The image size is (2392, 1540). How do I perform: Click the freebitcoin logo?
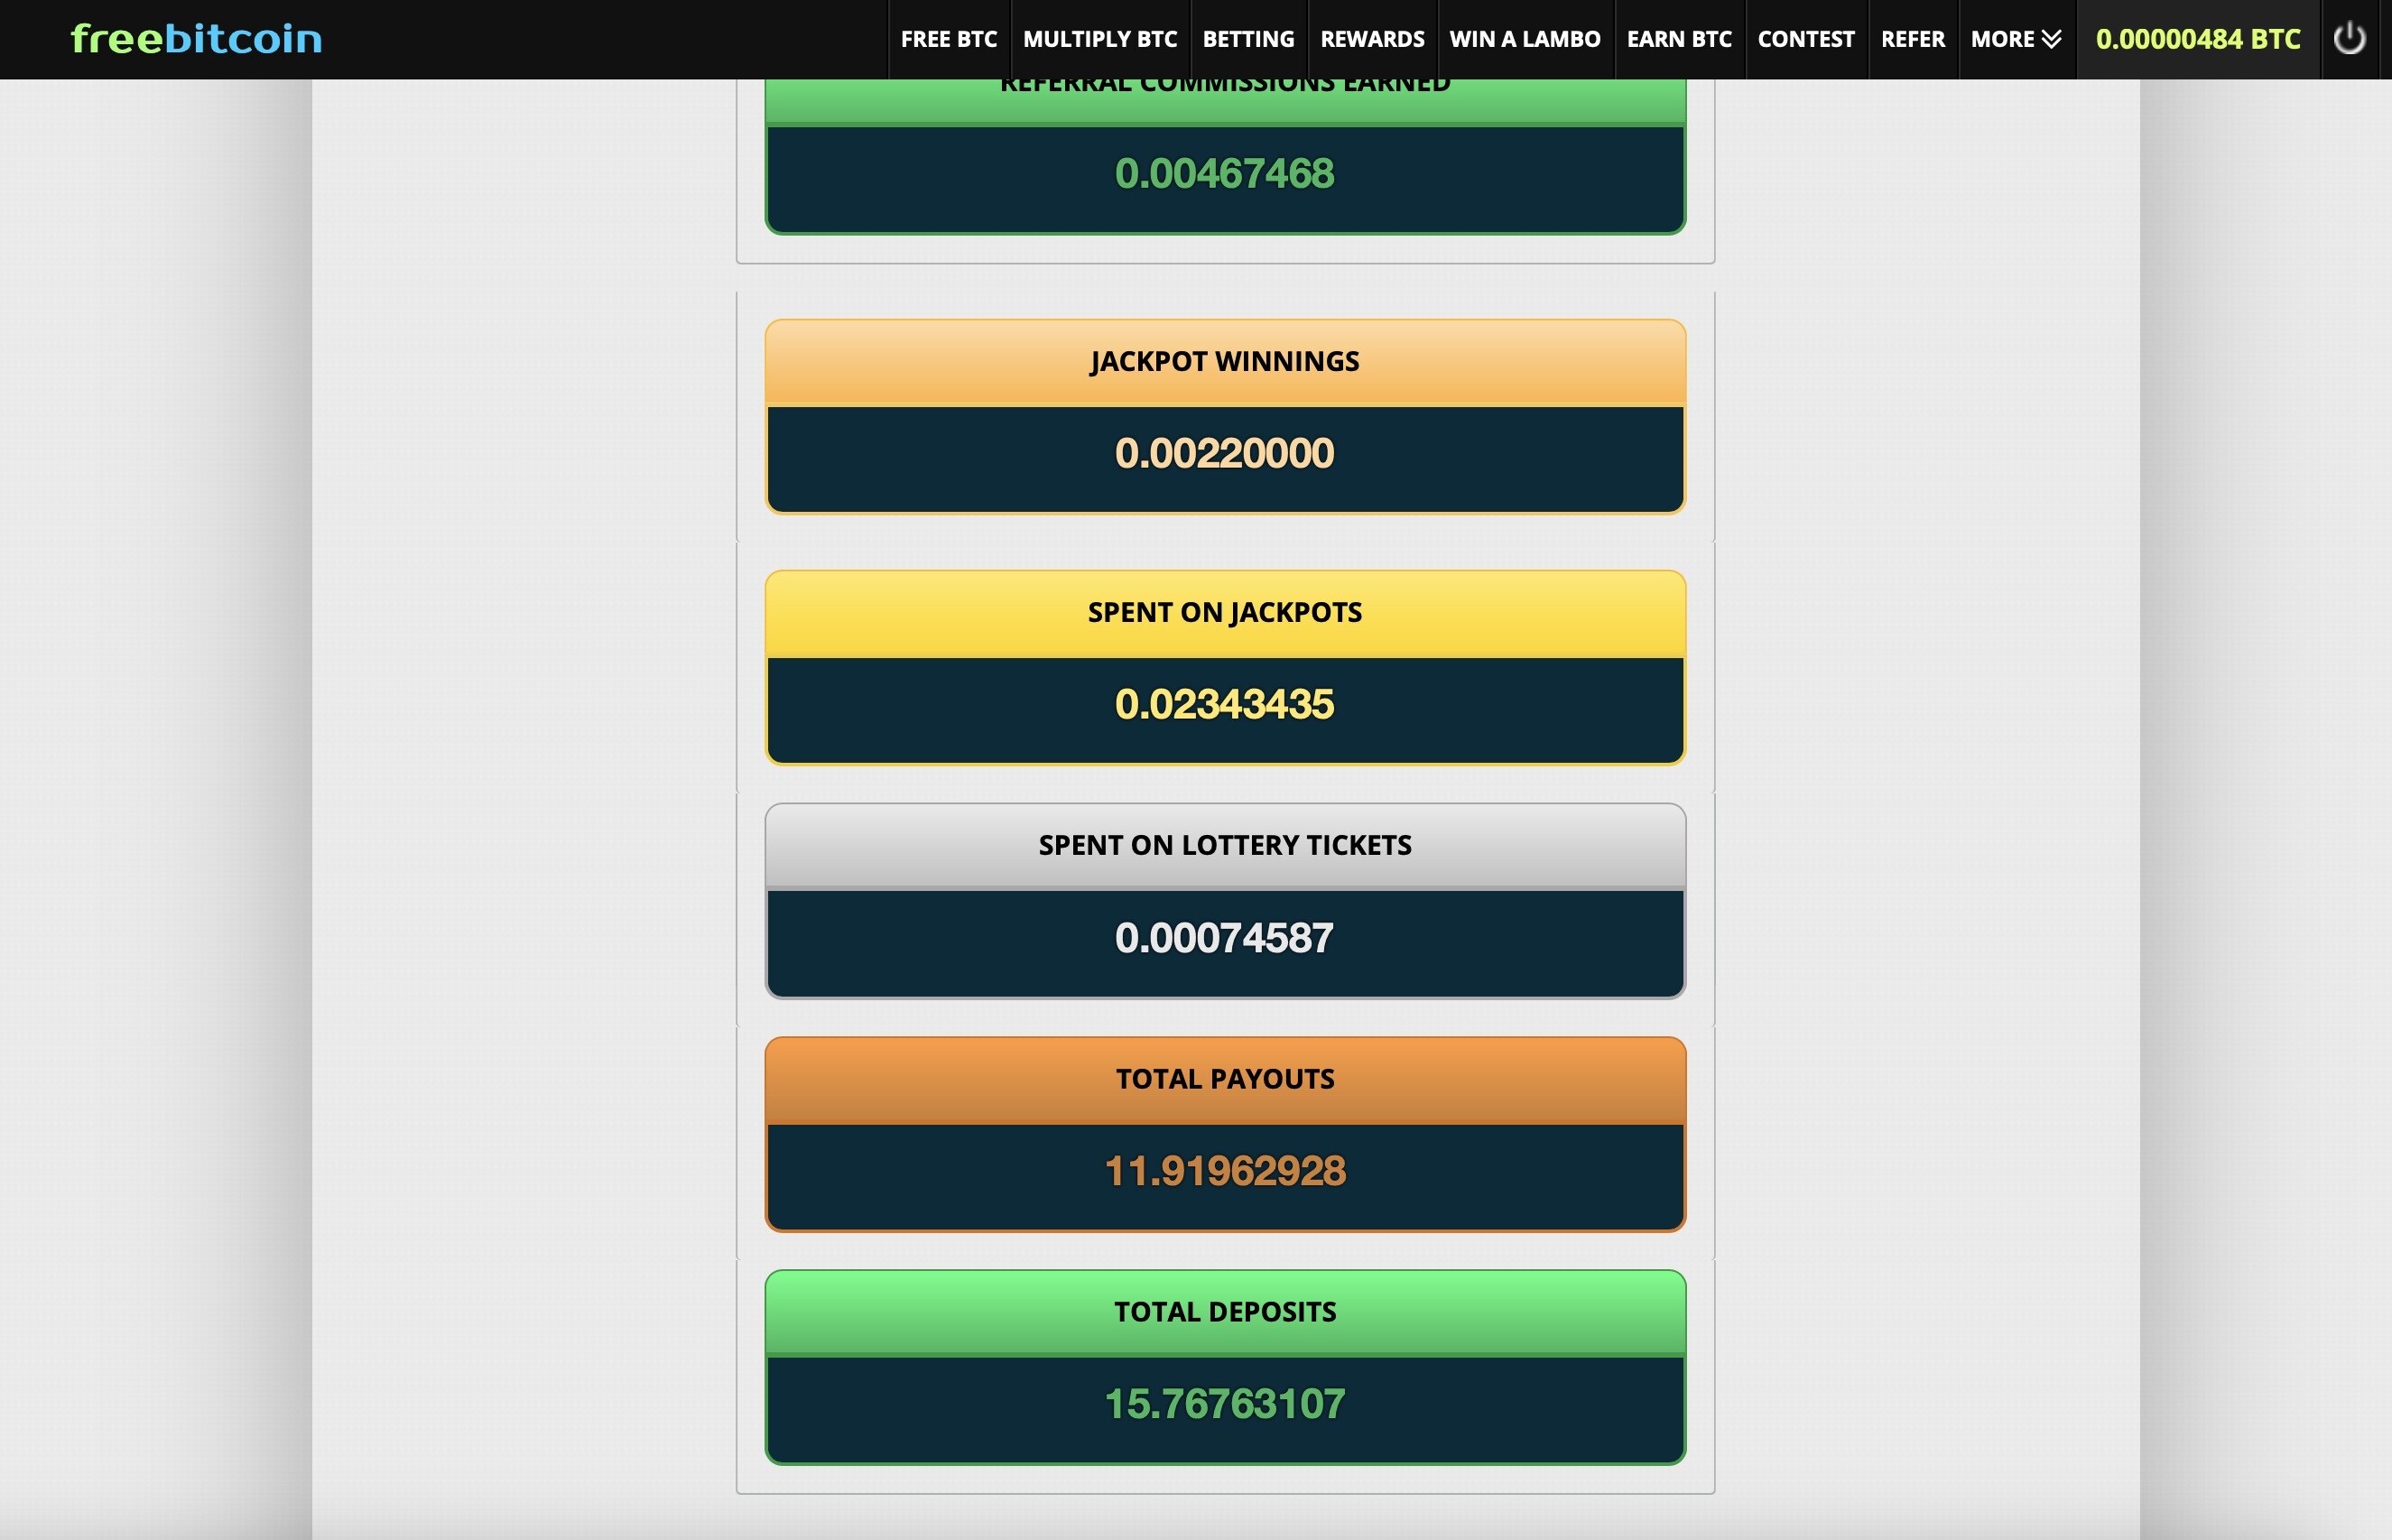pos(196,39)
